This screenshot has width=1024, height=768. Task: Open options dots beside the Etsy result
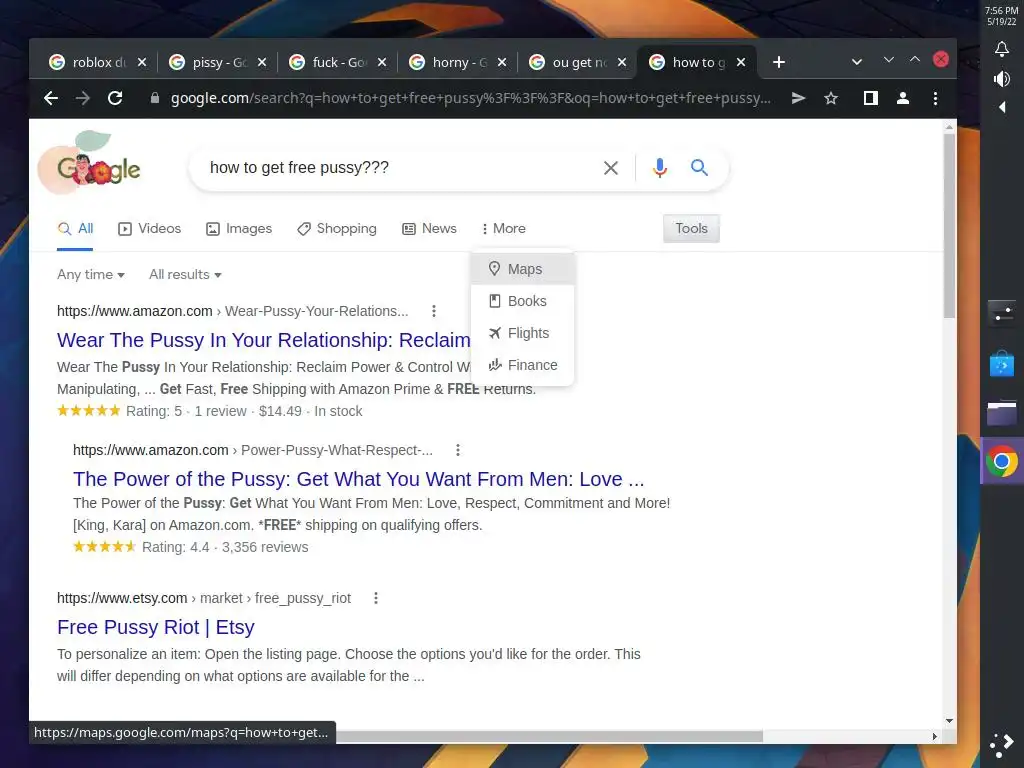(376, 598)
